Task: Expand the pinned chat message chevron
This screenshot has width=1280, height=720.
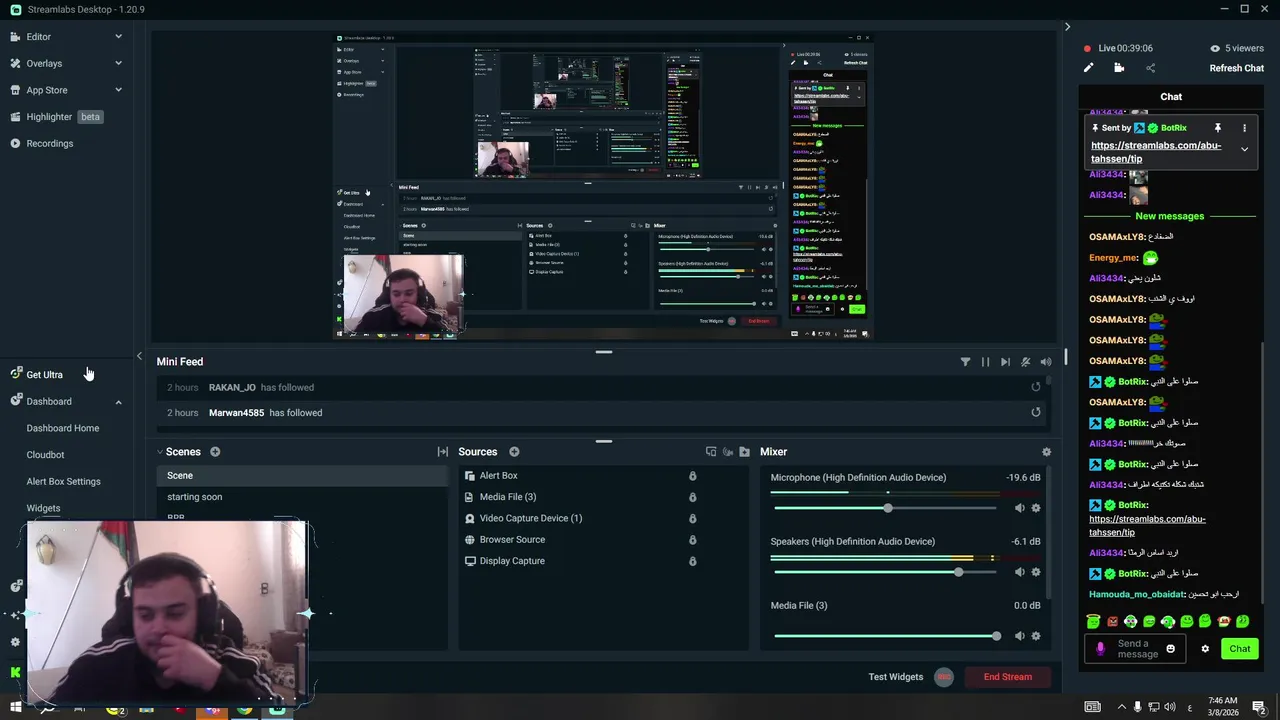Action: [x=1244, y=149]
